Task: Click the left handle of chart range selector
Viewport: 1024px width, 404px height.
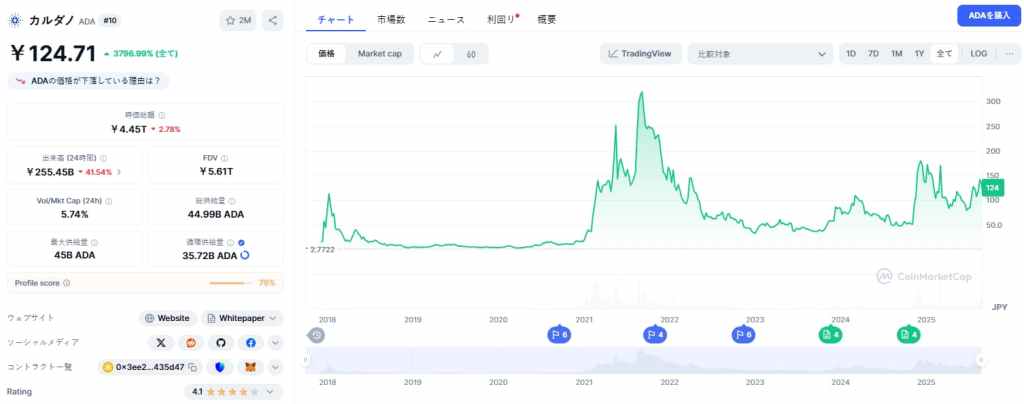Action: [x=305, y=360]
